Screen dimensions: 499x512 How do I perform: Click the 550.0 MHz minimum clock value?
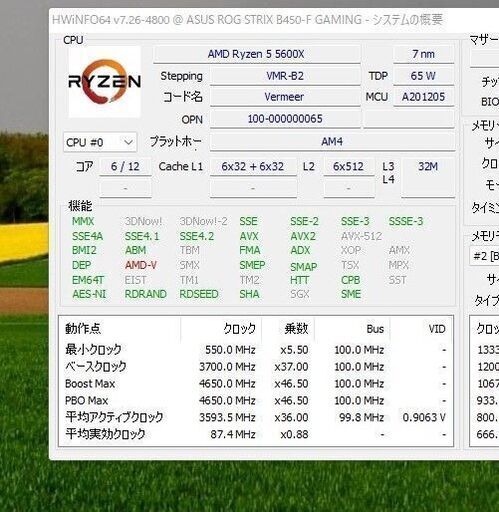[230, 350]
